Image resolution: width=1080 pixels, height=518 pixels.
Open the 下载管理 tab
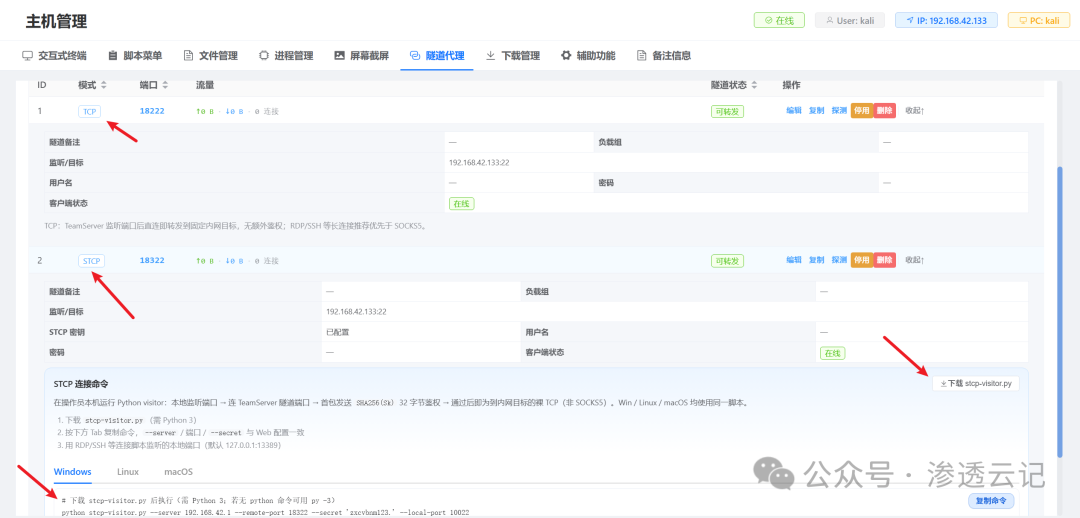(x=512, y=56)
